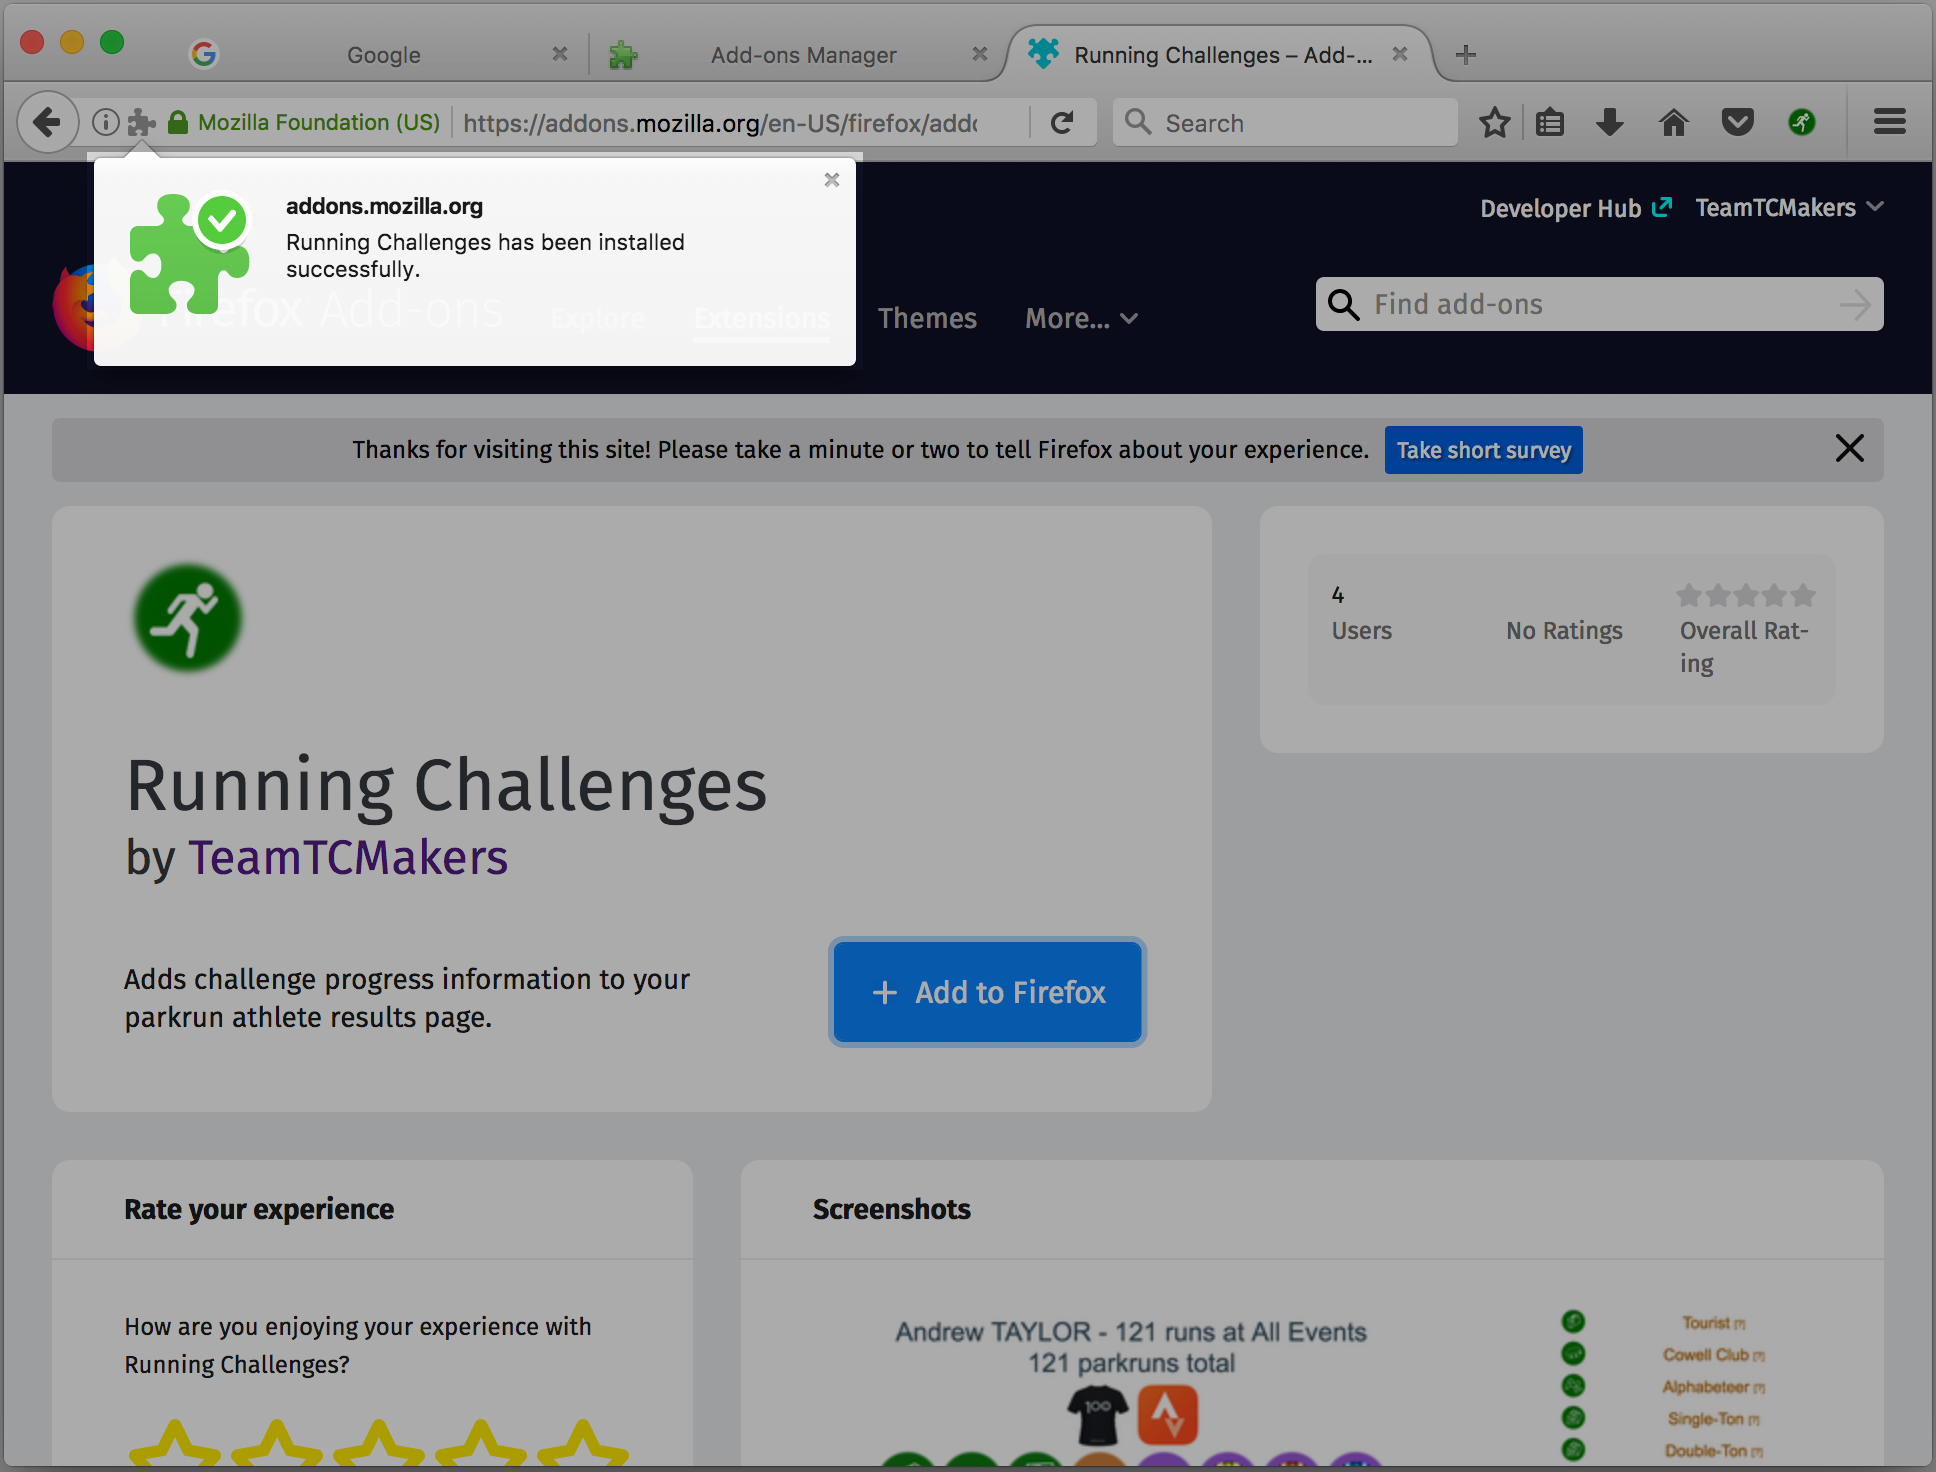Switch to the Google tab
This screenshot has width=1936, height=1472.
click(x=383, y=55)
